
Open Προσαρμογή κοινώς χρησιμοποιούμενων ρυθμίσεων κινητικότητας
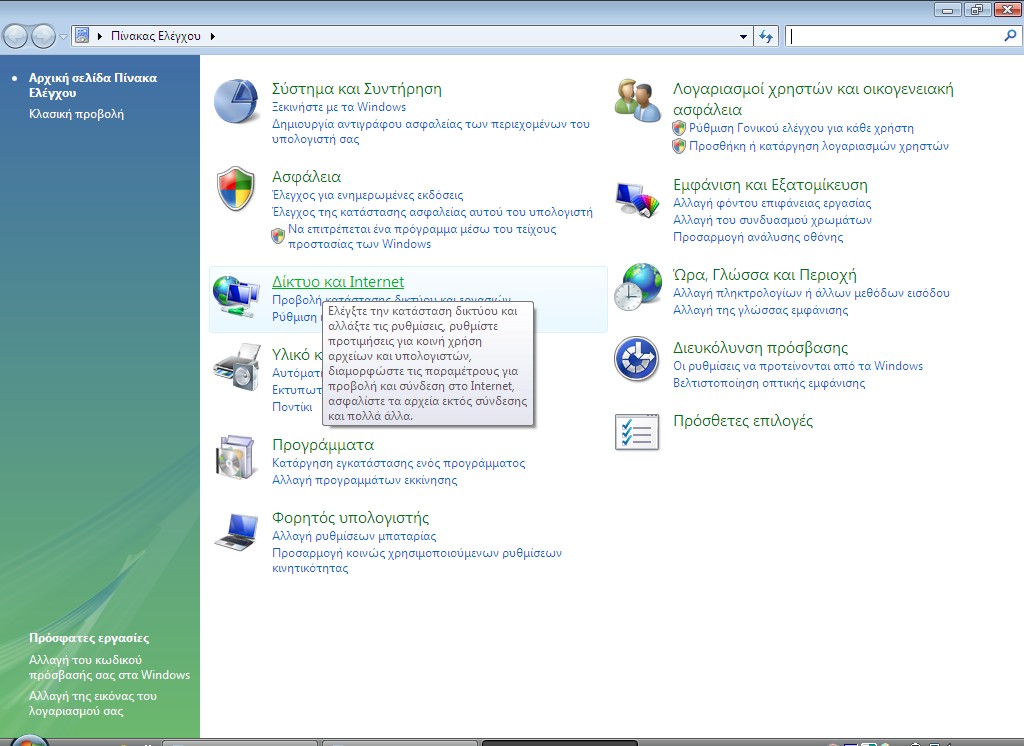coord(417,560)
